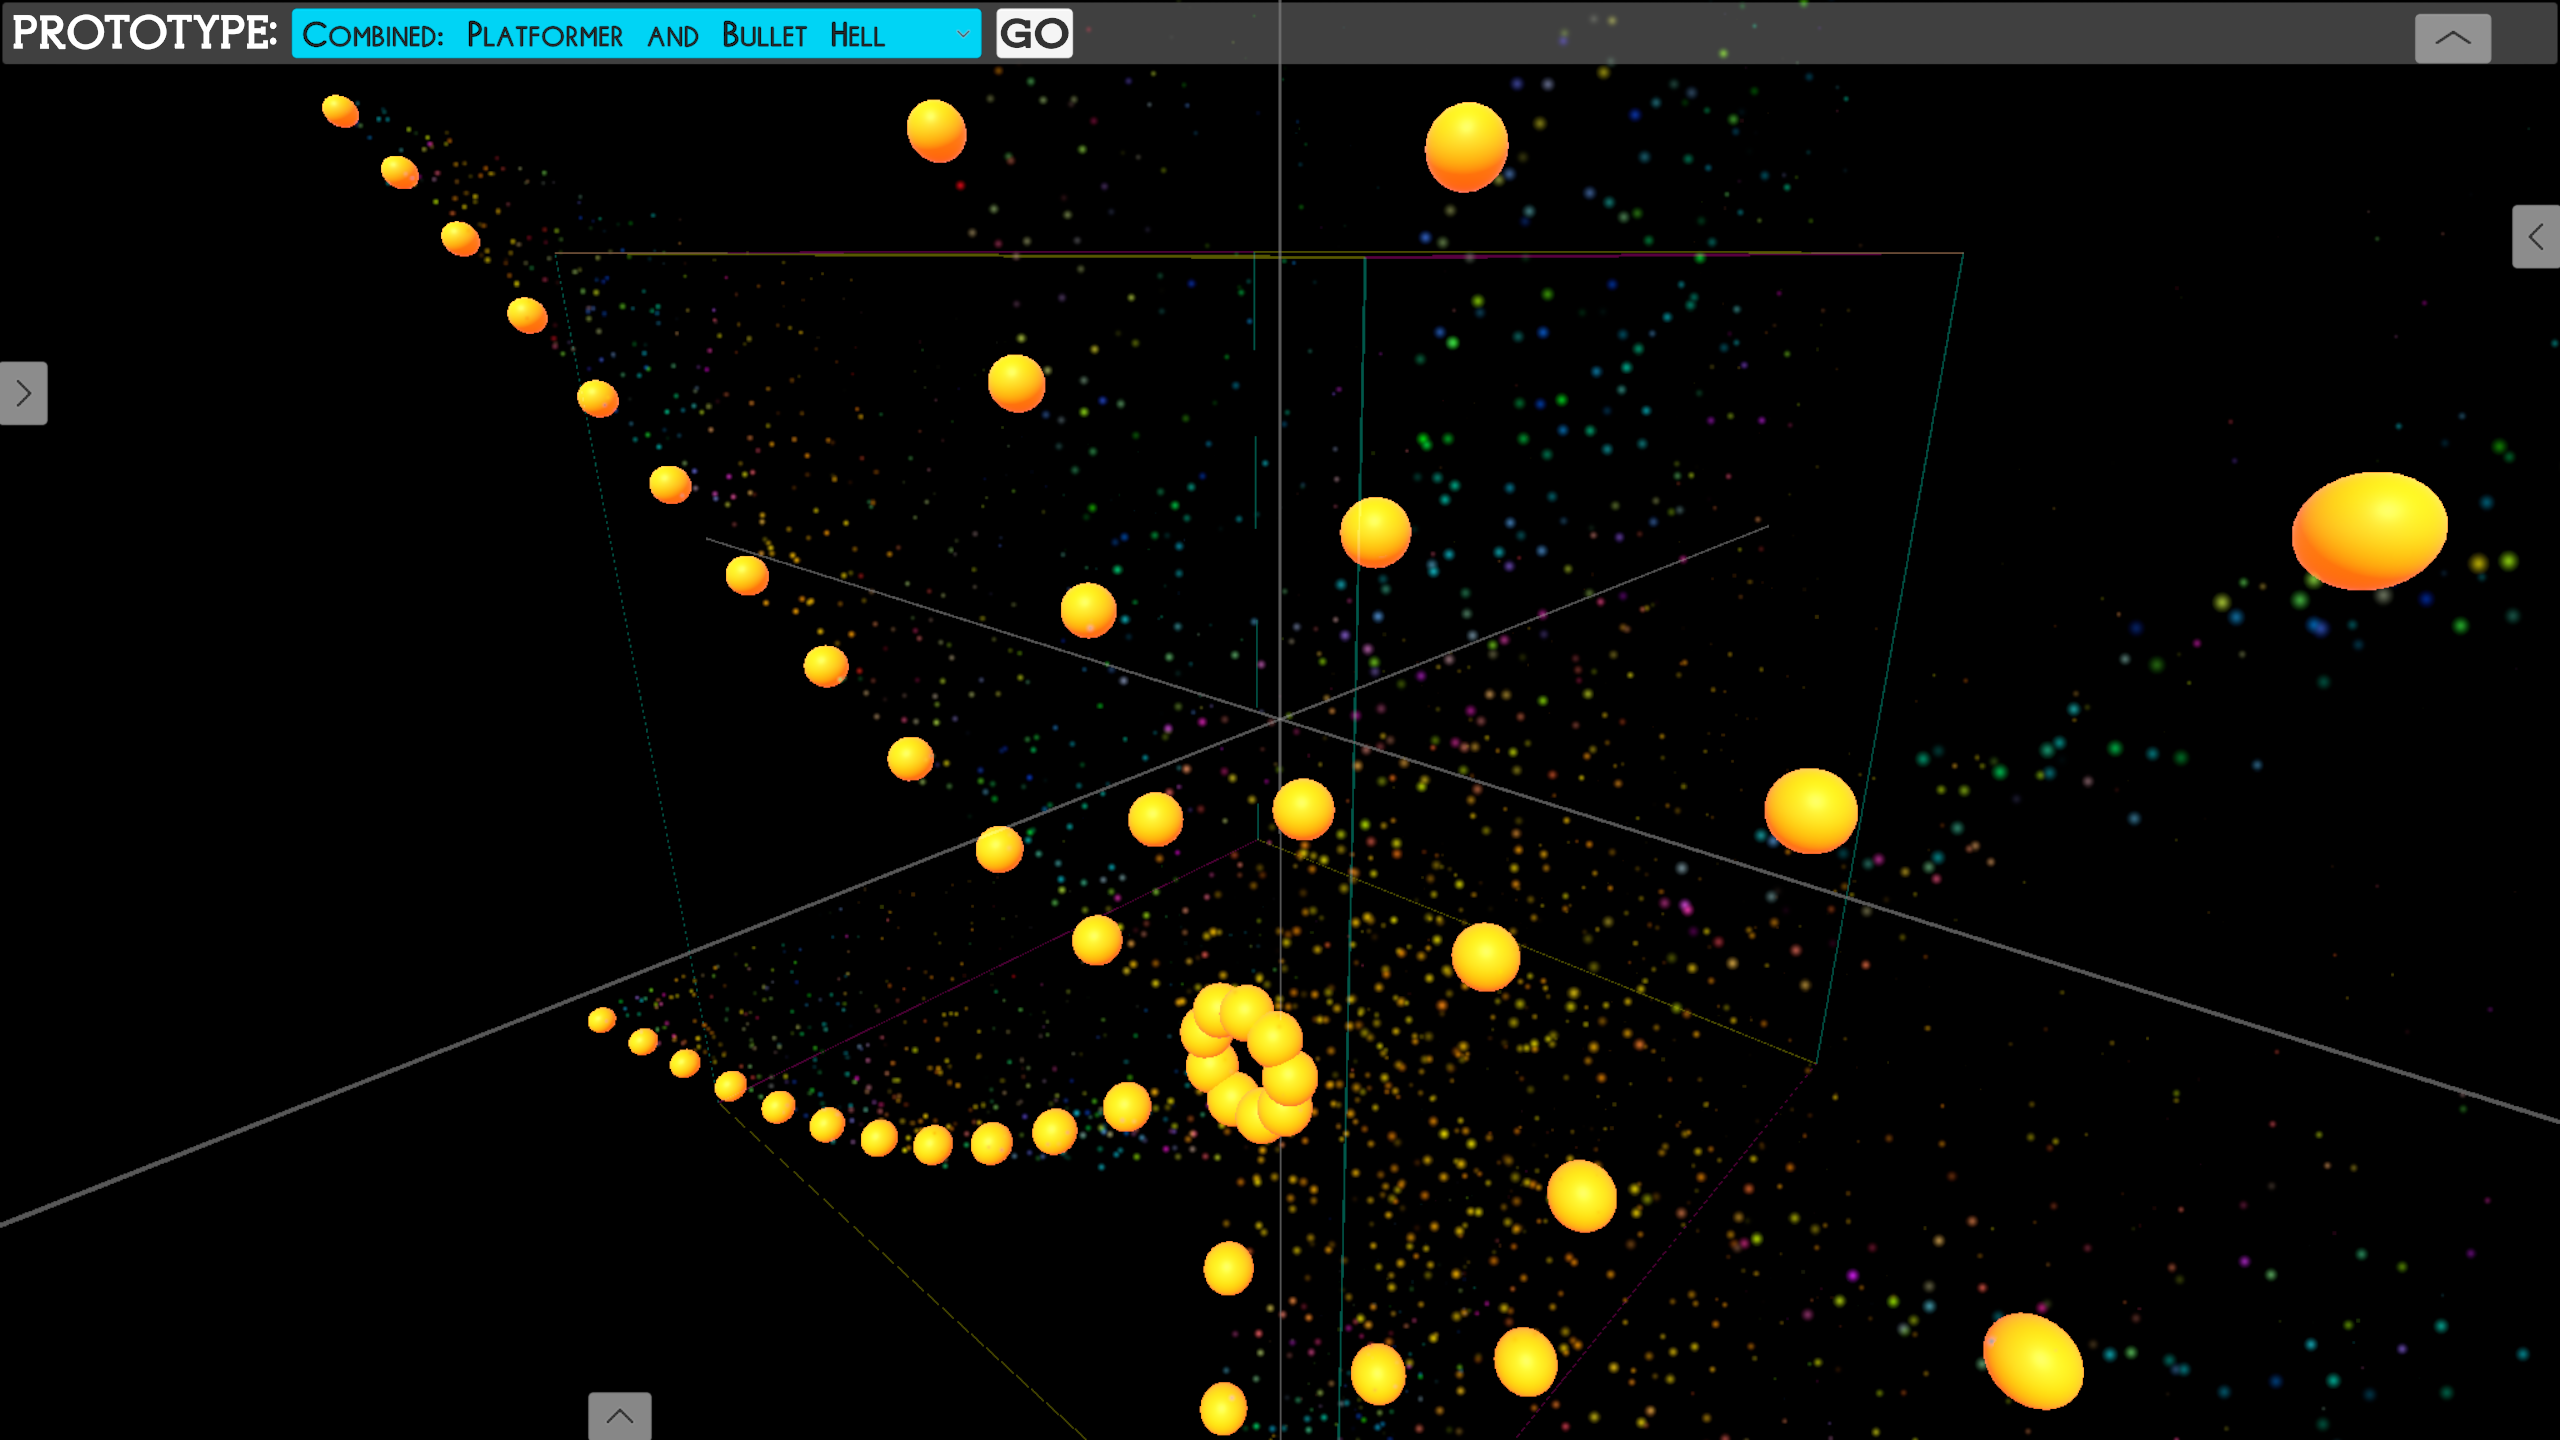Open the bottom panel up-chevron tab
The height and width of the screenshot is (1440, 2560).
coord(619,1416)
